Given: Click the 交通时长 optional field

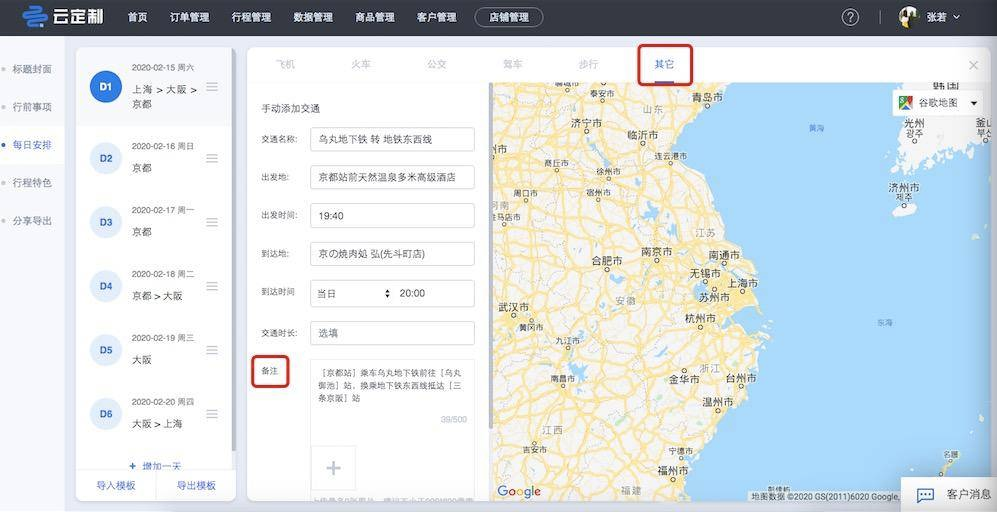Looking at the screenshot, I should pos(392,333).
